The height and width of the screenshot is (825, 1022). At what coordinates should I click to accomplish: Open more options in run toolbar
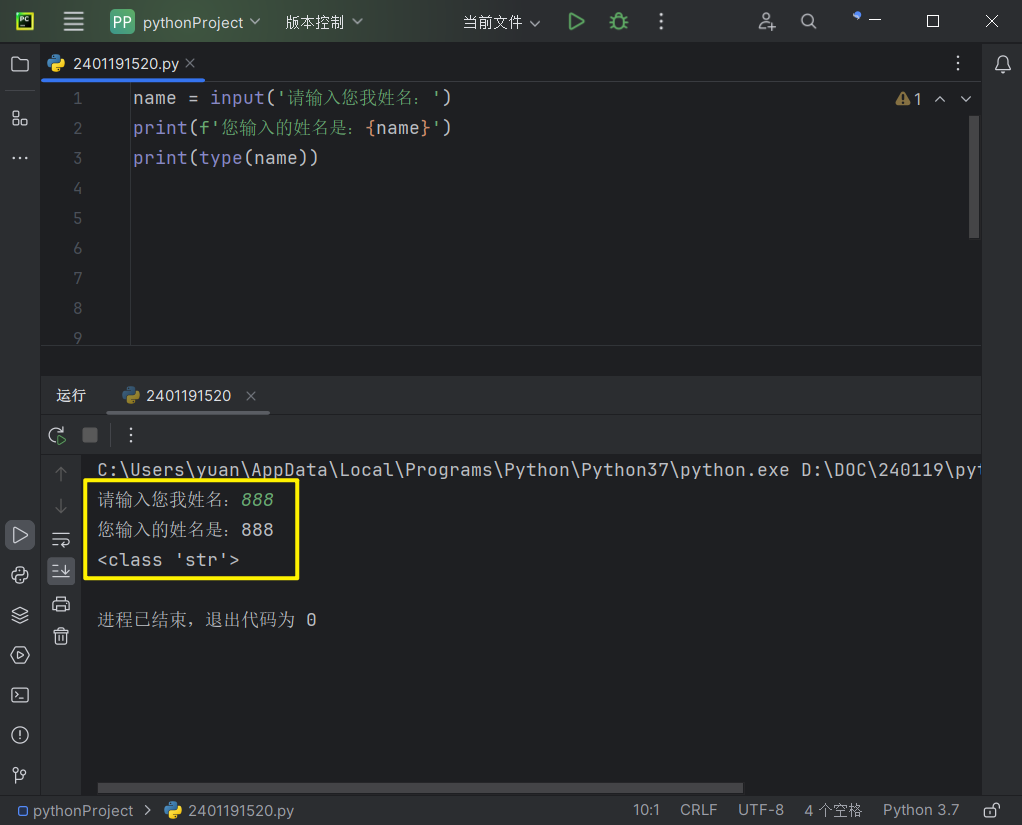pyautogui.click(x=131, y=435)
